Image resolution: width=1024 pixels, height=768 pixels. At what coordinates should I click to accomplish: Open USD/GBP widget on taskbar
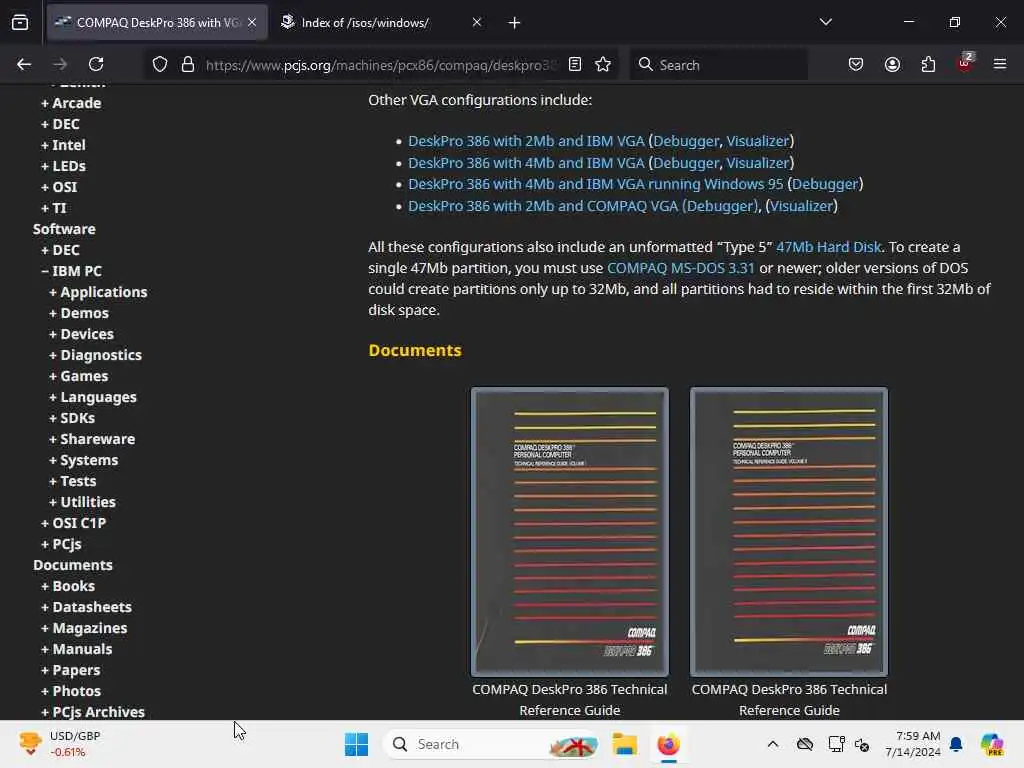tap(60, 744)
